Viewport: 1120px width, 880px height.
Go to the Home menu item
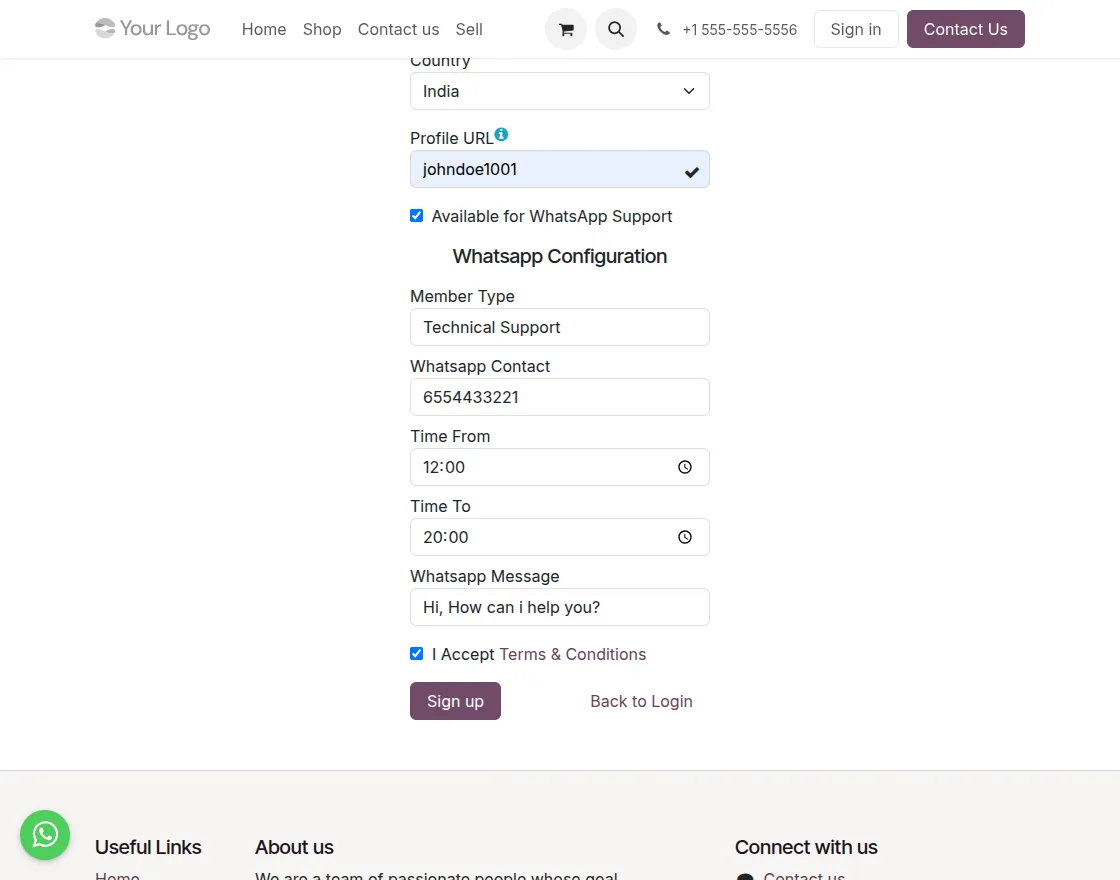click(264, 30)
